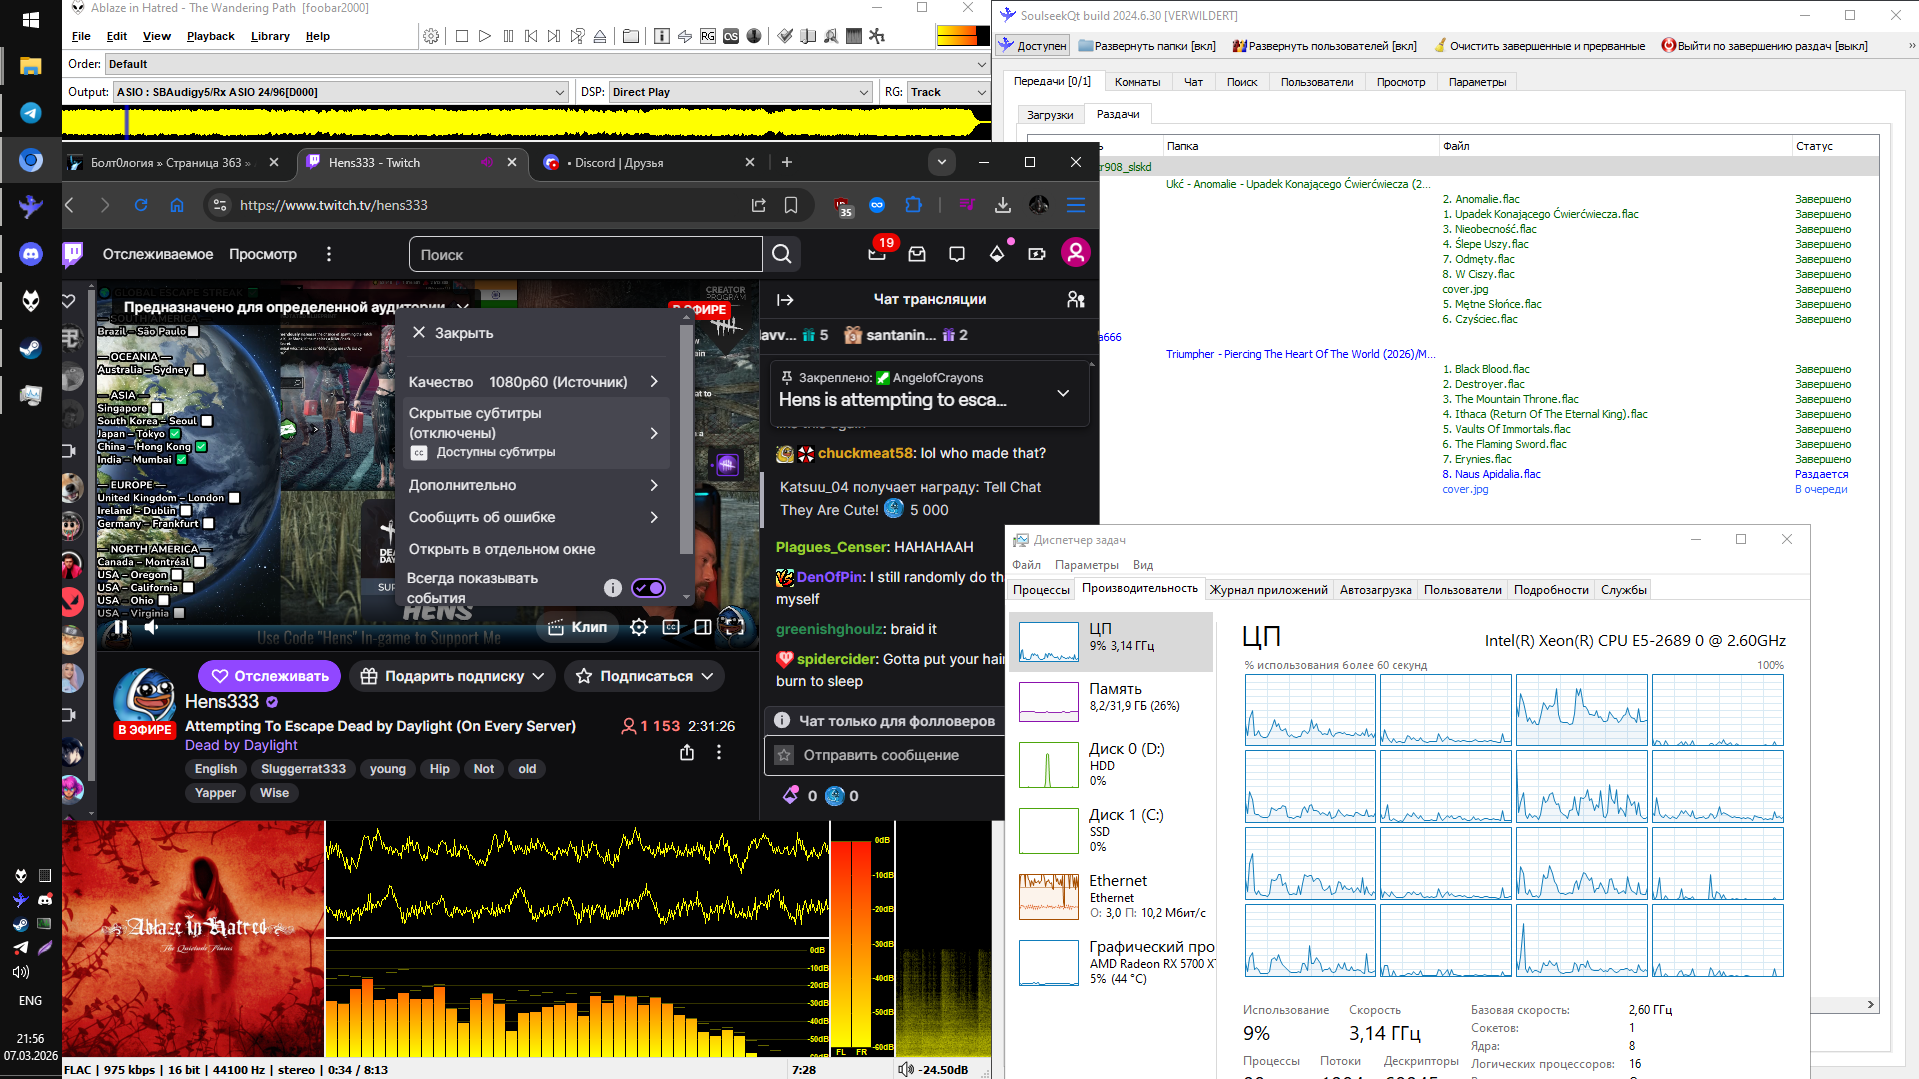Skip to next track in foobar2000
The width and height of the screenshot is (1919, 1079).
[x=554, y=36]
